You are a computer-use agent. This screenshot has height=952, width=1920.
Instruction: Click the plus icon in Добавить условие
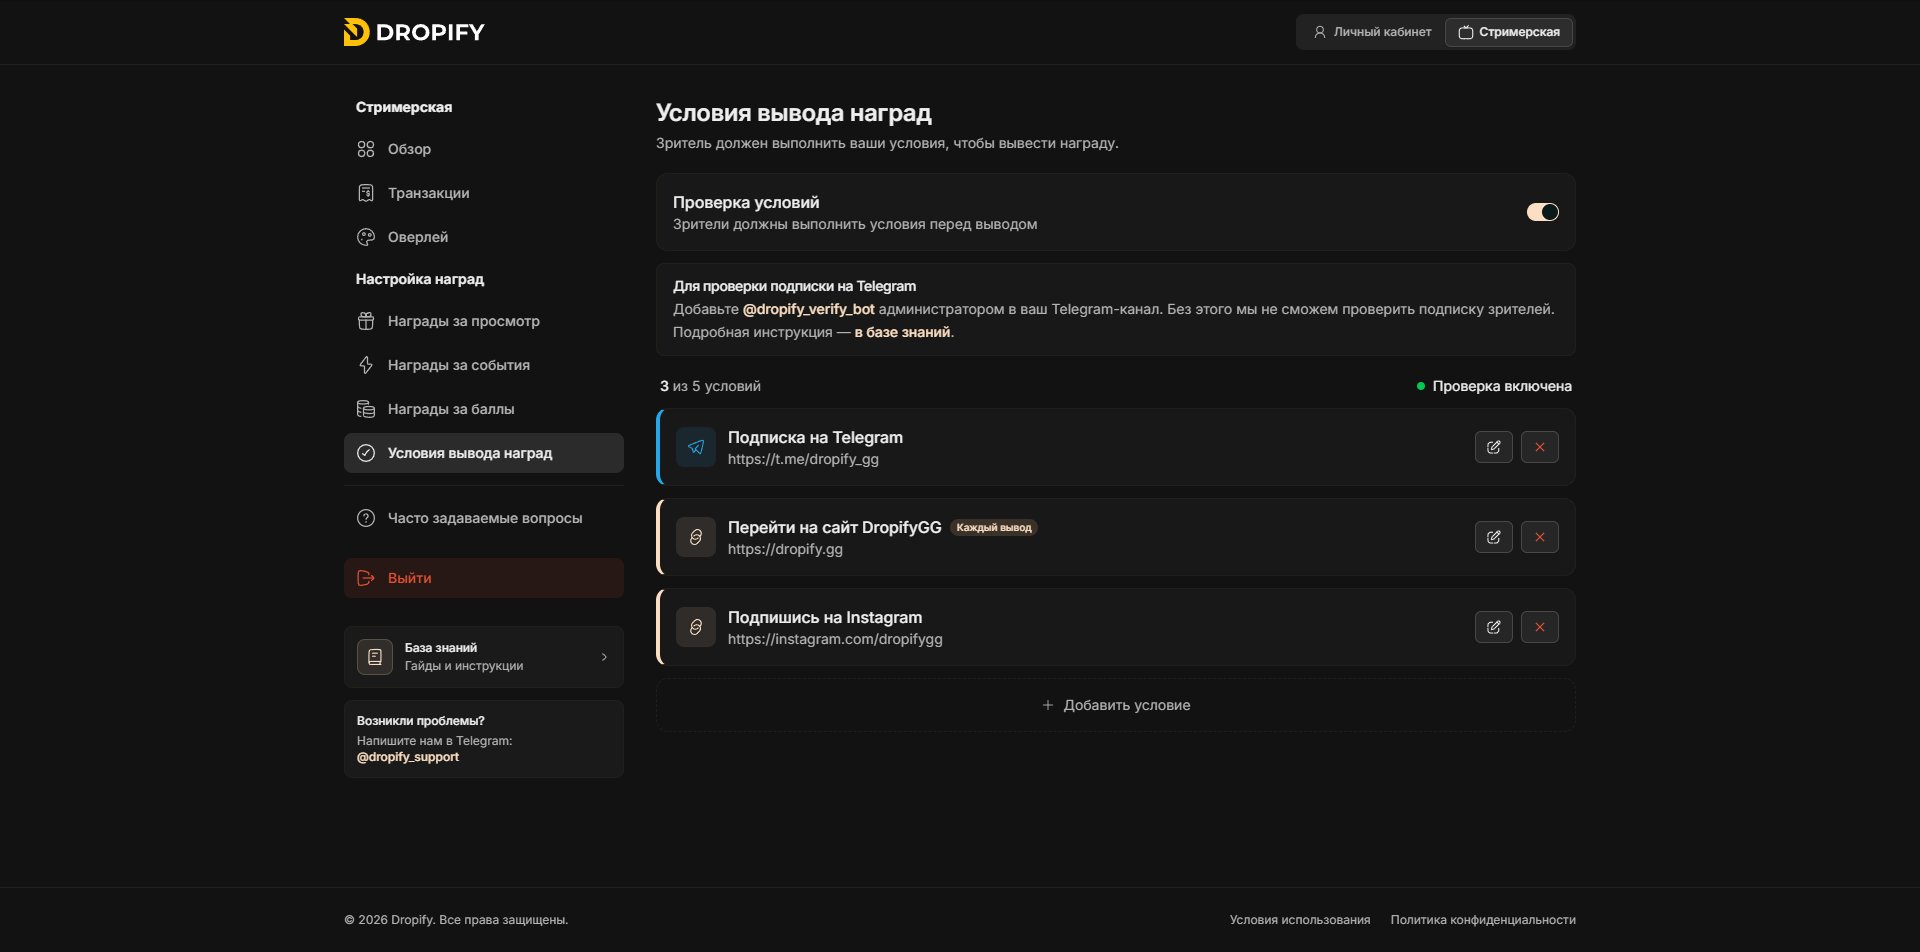pyautogui.click(x=1048, y=705)
